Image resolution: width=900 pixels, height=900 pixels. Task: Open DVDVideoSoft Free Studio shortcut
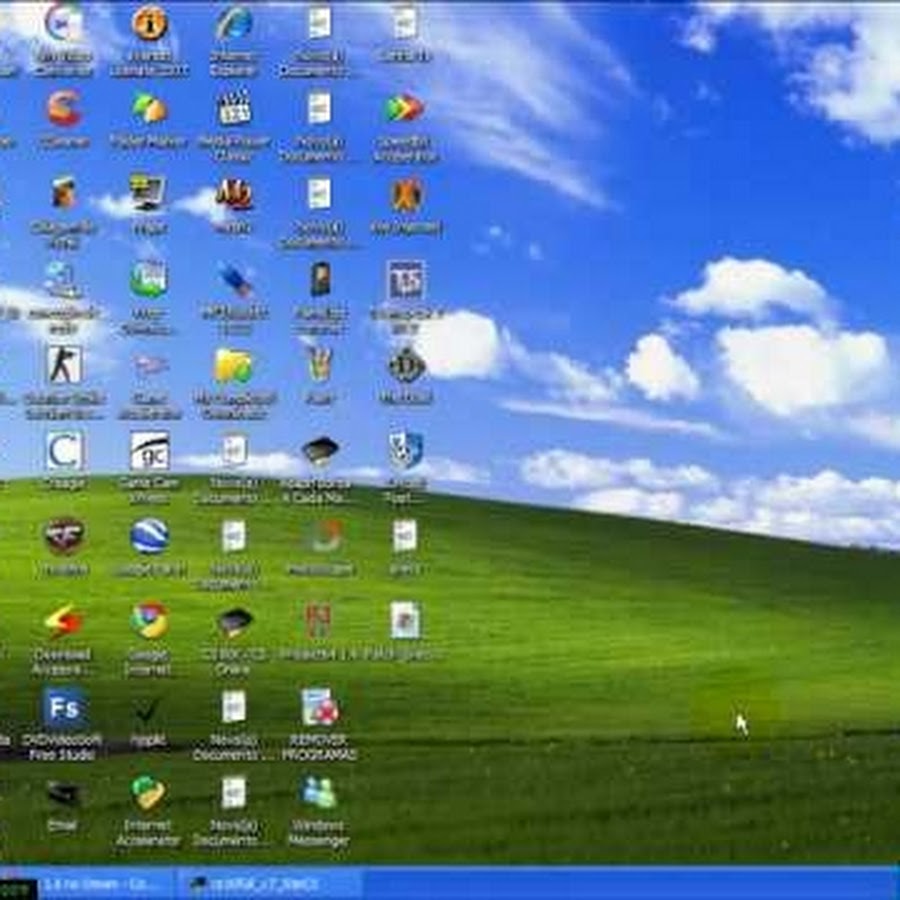tap(64, 708)
